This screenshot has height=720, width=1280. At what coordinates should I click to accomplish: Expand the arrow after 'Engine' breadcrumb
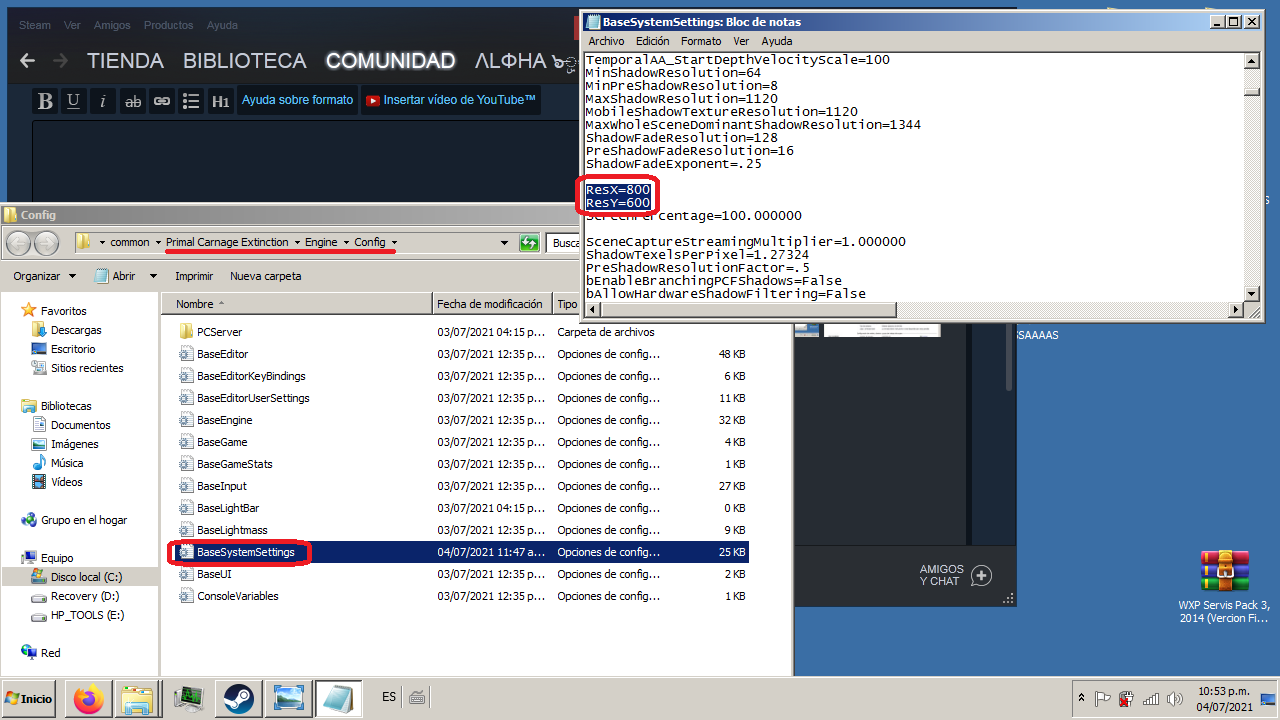click(x=346, y=242)
